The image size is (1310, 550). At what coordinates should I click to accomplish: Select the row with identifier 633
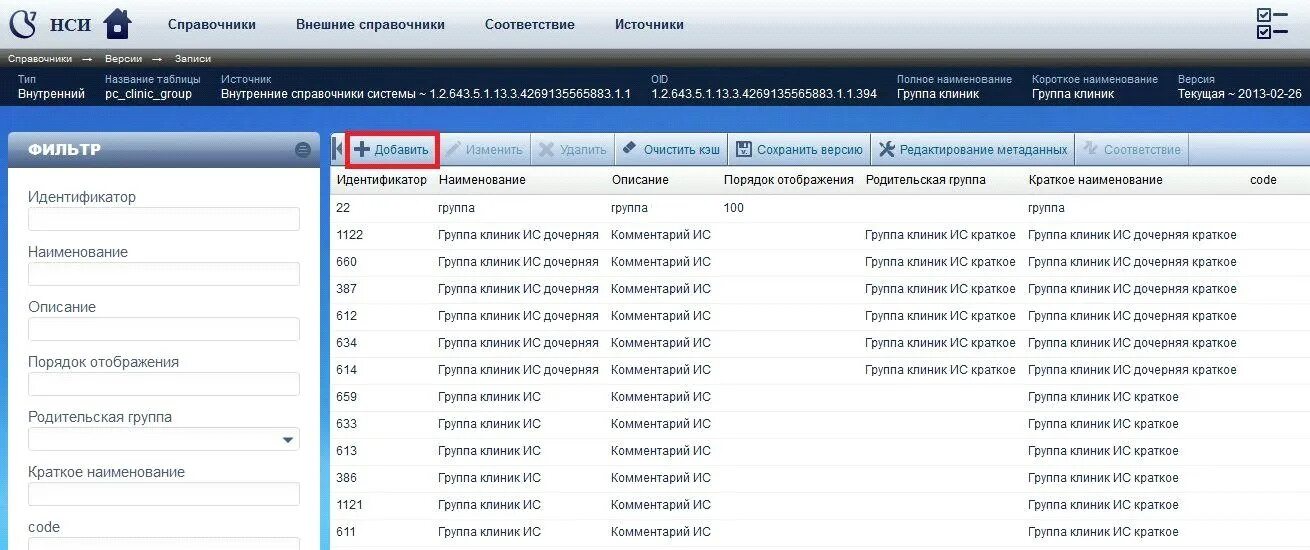point(820,424)
